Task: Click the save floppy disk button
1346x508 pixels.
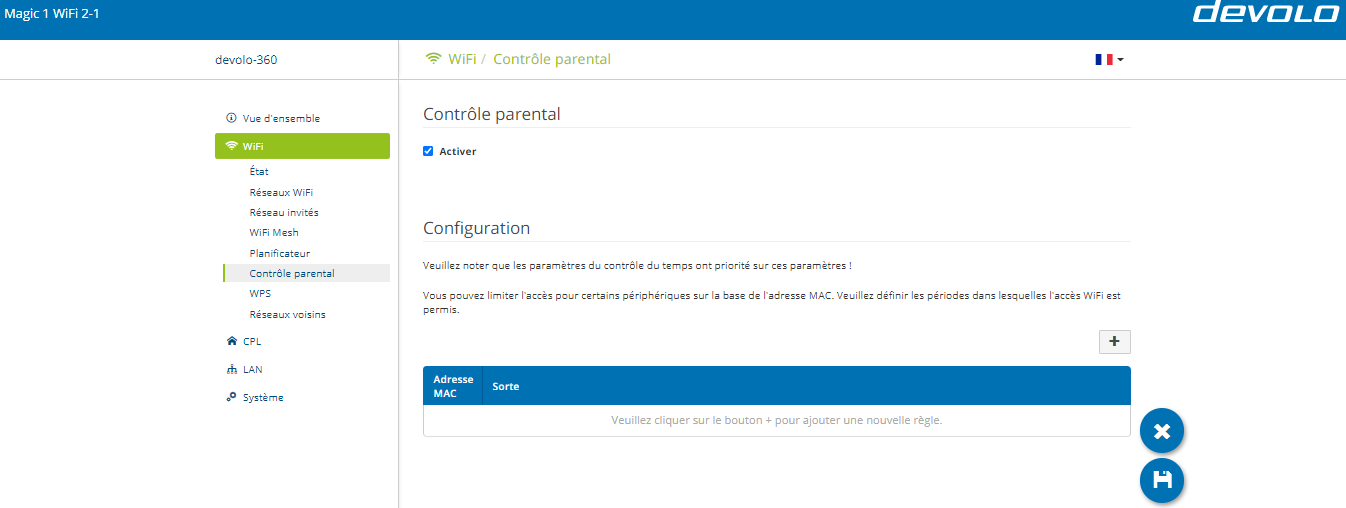Action: (x=1162, y=480)
